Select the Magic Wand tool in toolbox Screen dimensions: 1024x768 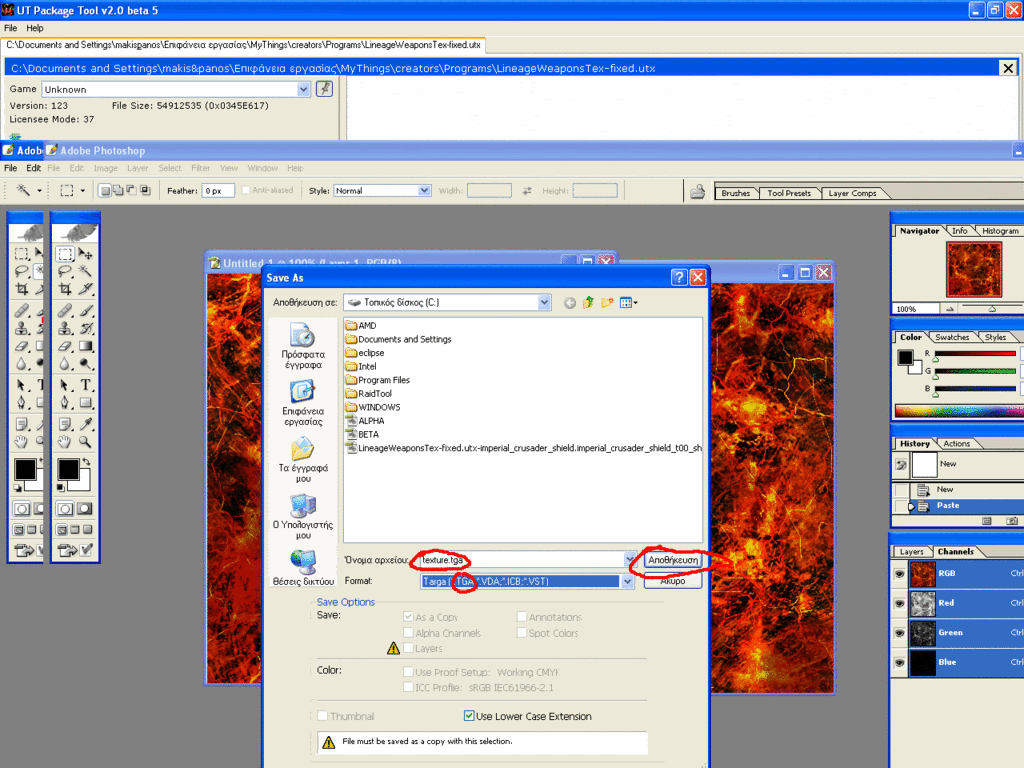coord(87,271)
